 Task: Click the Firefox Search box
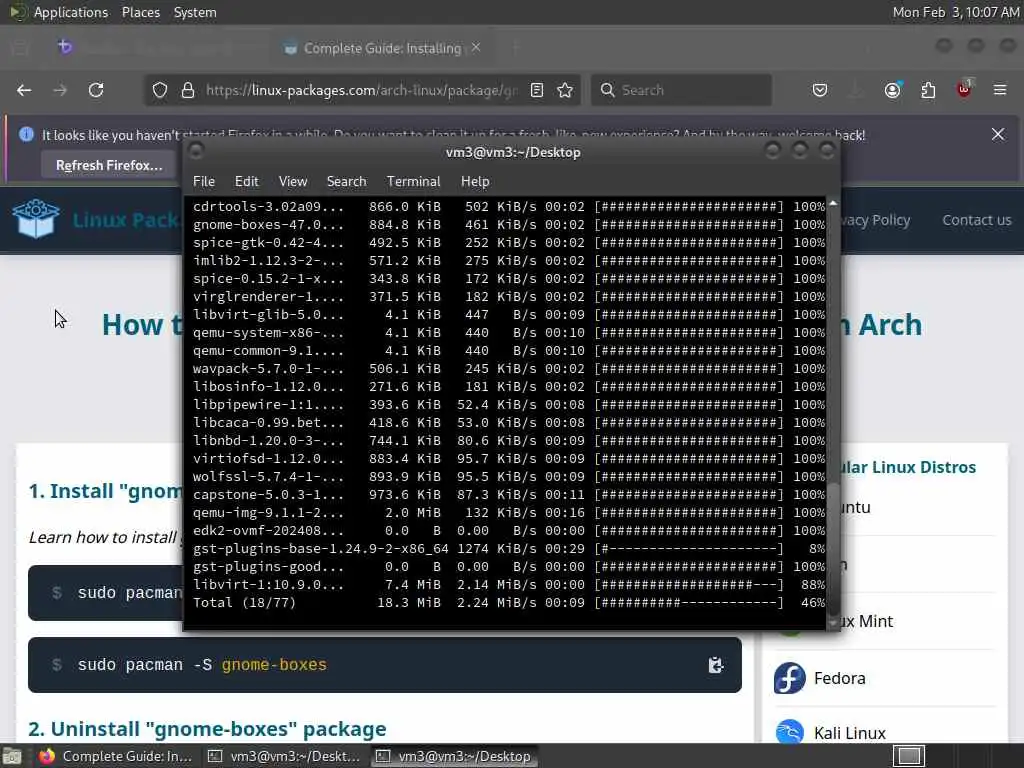click(x=681, y=90)
